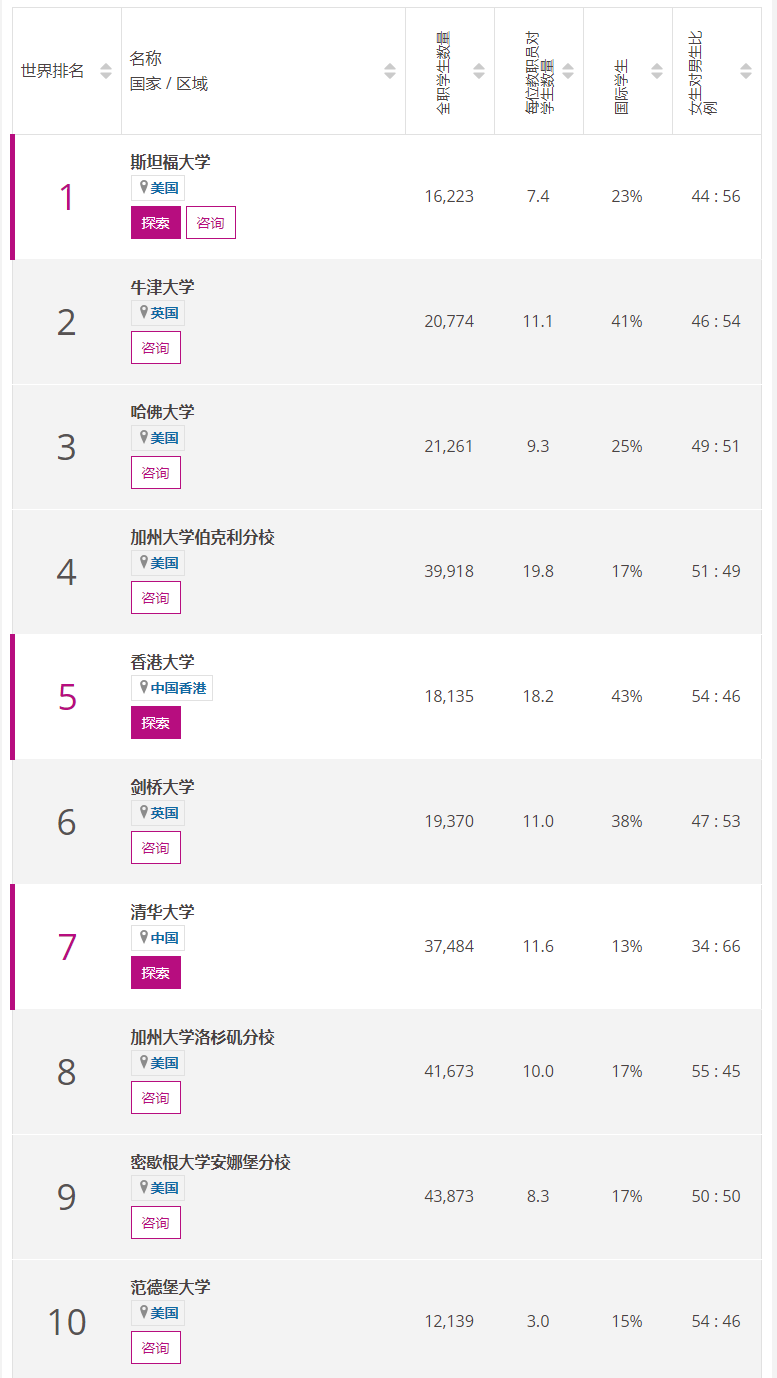777x1378 pixels.
Task: Click 探索 button for 斯坦福大学
Action: point(156,222)
